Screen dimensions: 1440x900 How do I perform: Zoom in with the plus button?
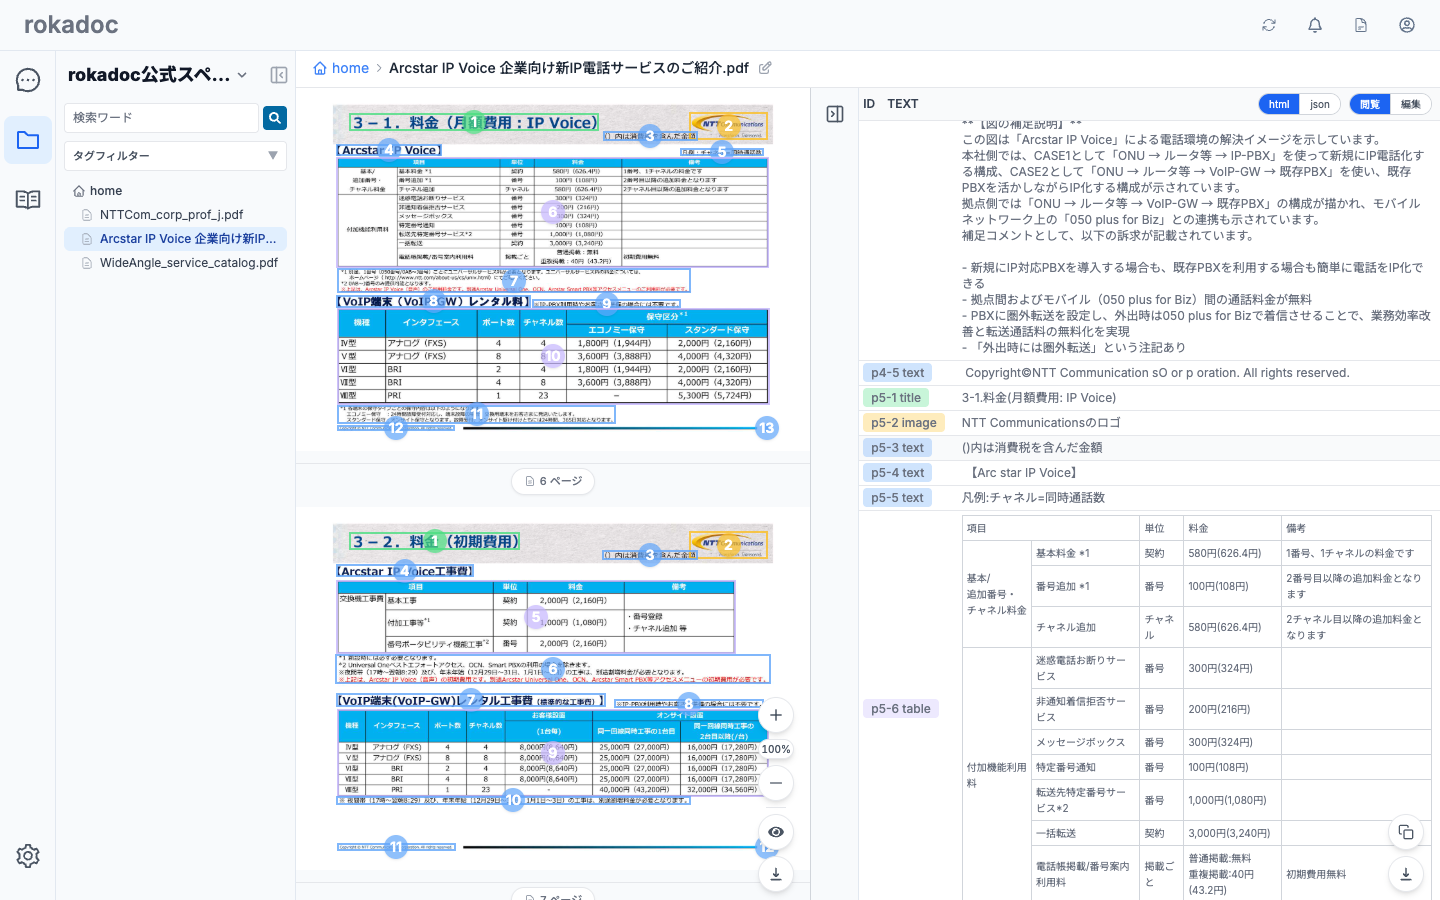tap(776, 715)
